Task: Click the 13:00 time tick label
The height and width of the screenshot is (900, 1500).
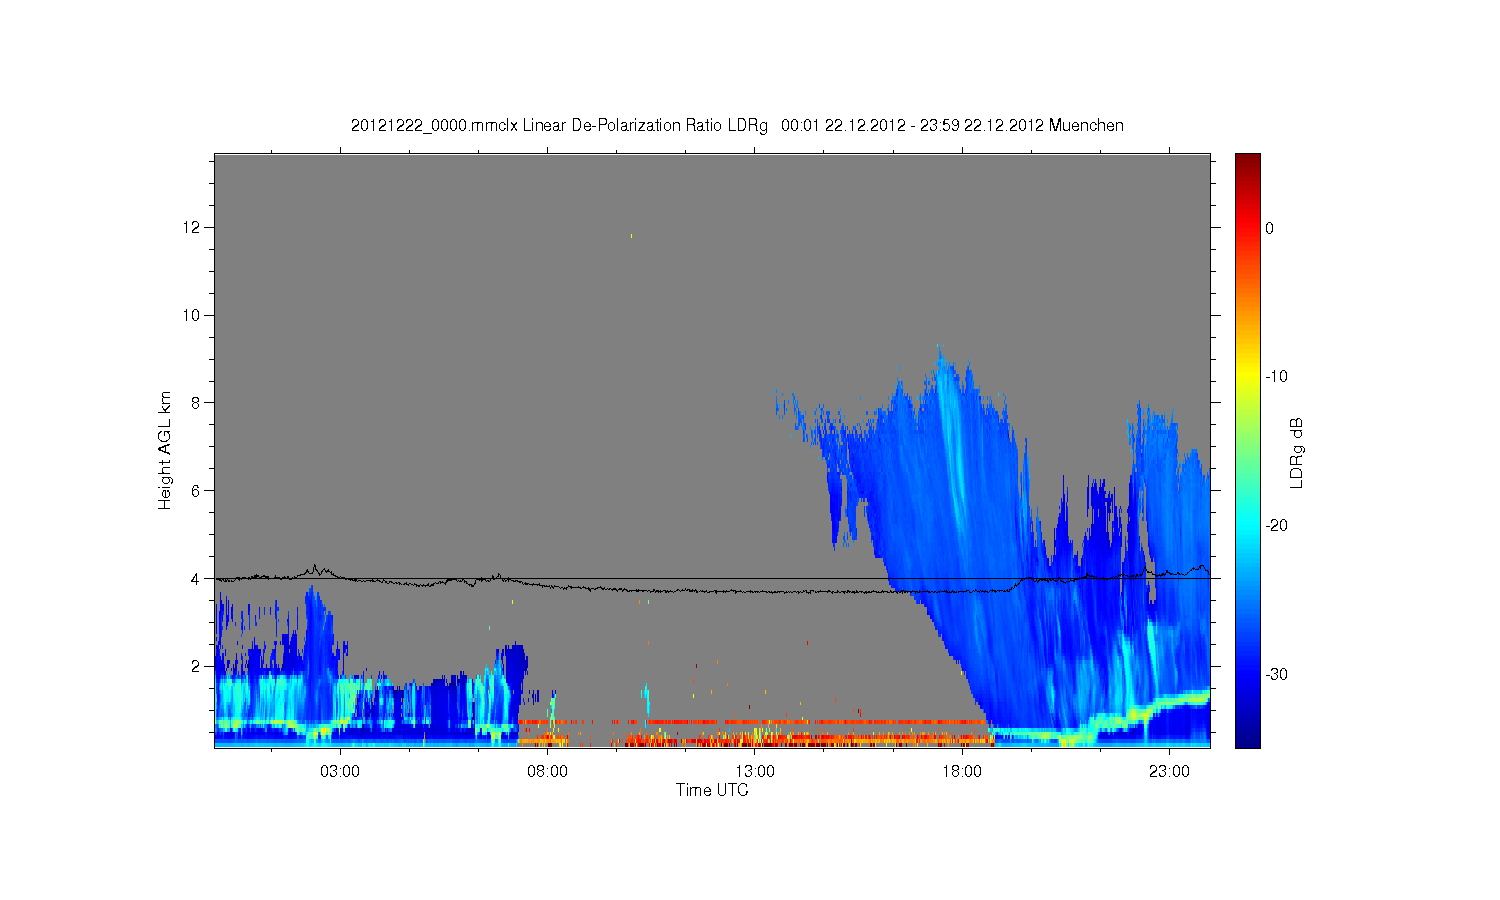Action: [x=755, y=772]
